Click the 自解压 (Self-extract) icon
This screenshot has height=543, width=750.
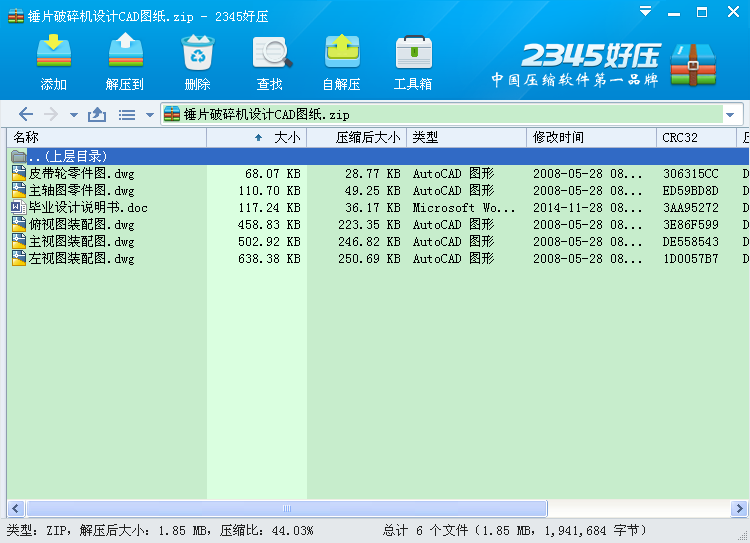341,61
